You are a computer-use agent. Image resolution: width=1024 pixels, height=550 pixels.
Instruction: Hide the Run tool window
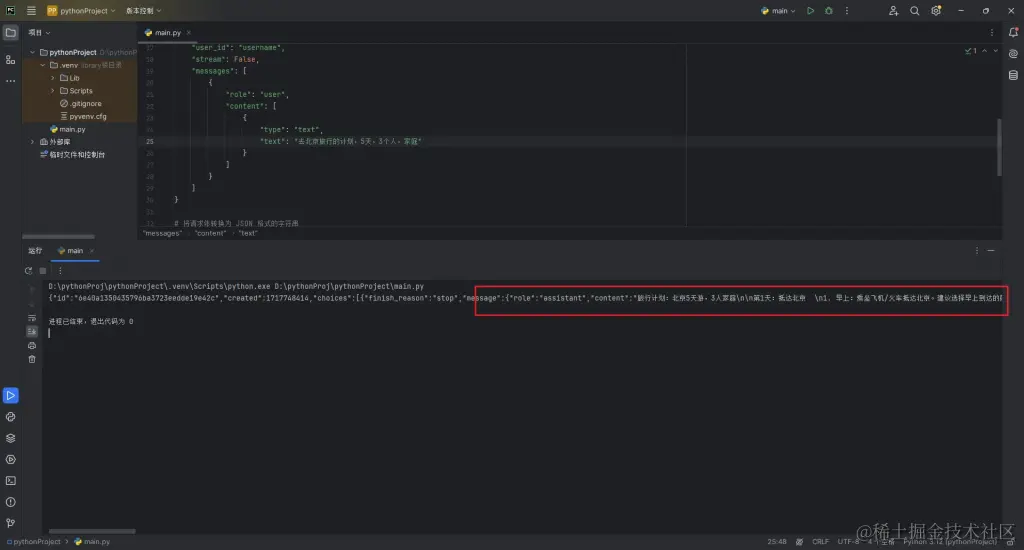click(x=991, y=251)
